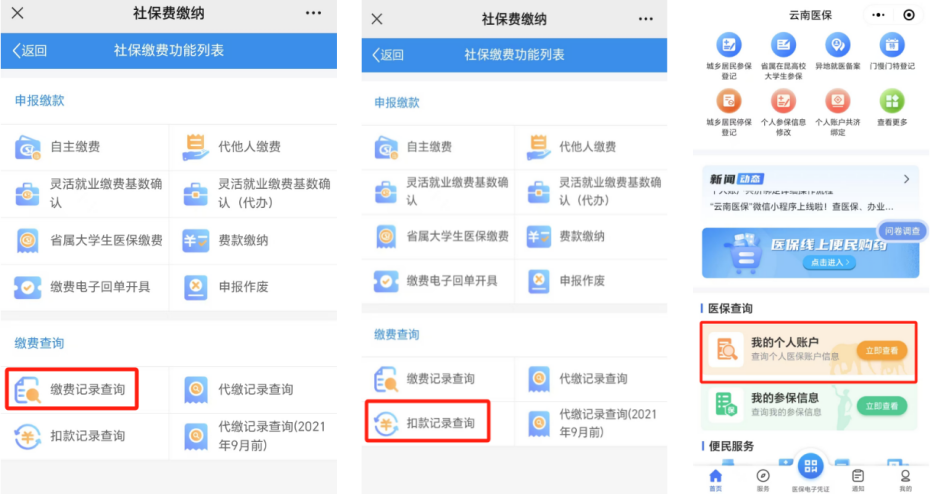The height and width of the screenshot is (495, 938).
Task: Open the 个人参保信息修改 icon
Action: pos(782,101)
